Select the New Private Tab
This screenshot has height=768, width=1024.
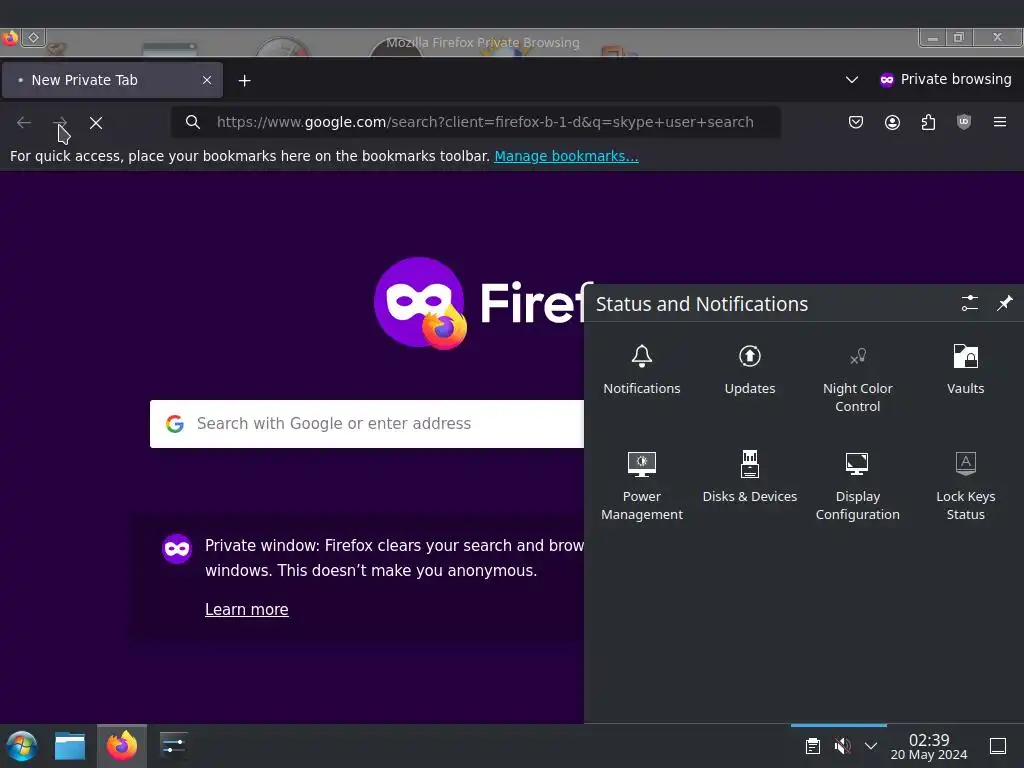pyautogui.click(x=112, y=80)
